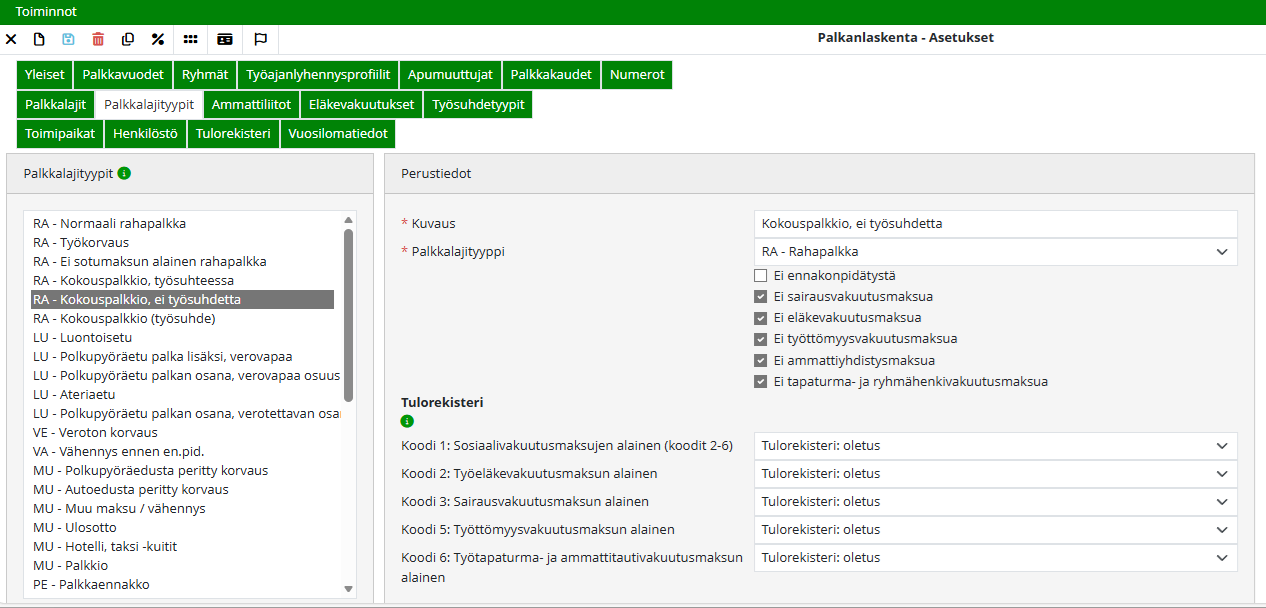Click the nine-dot grid icon
Image resolution: width=1266 pixels, height=608 pixels.
point(190,39)
